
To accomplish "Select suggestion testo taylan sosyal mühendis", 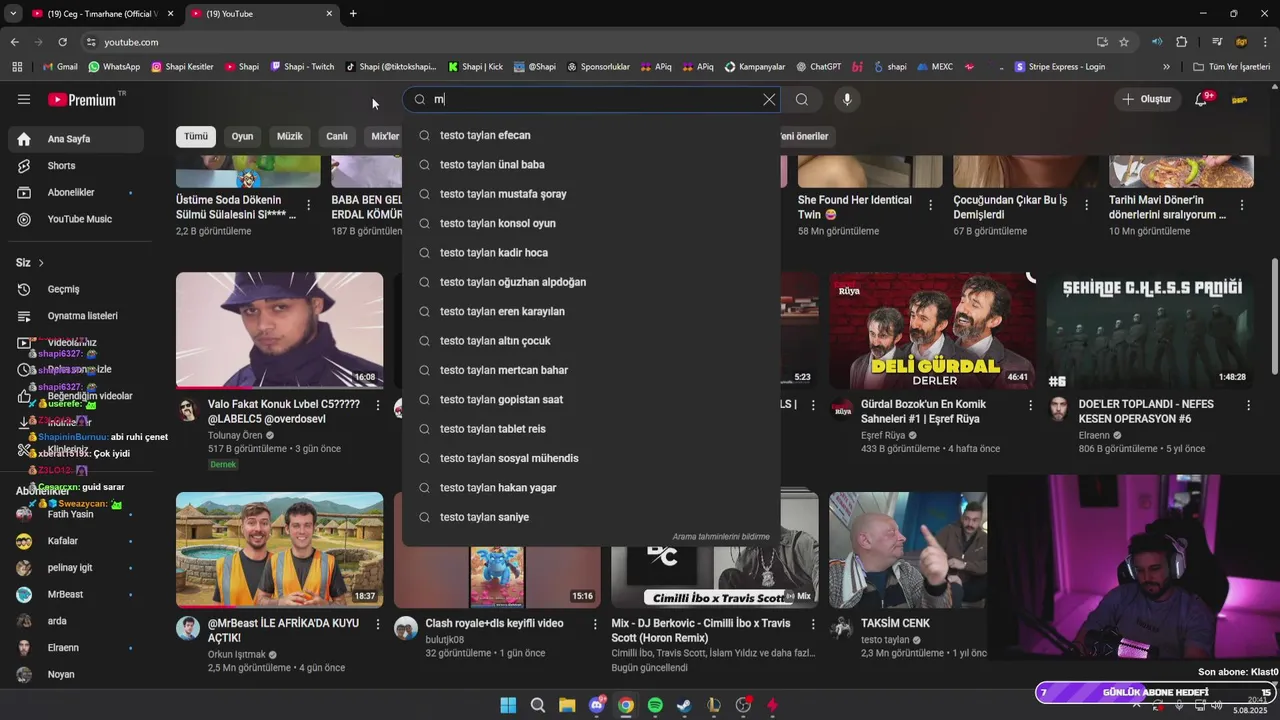I will (x=591, y=458).
